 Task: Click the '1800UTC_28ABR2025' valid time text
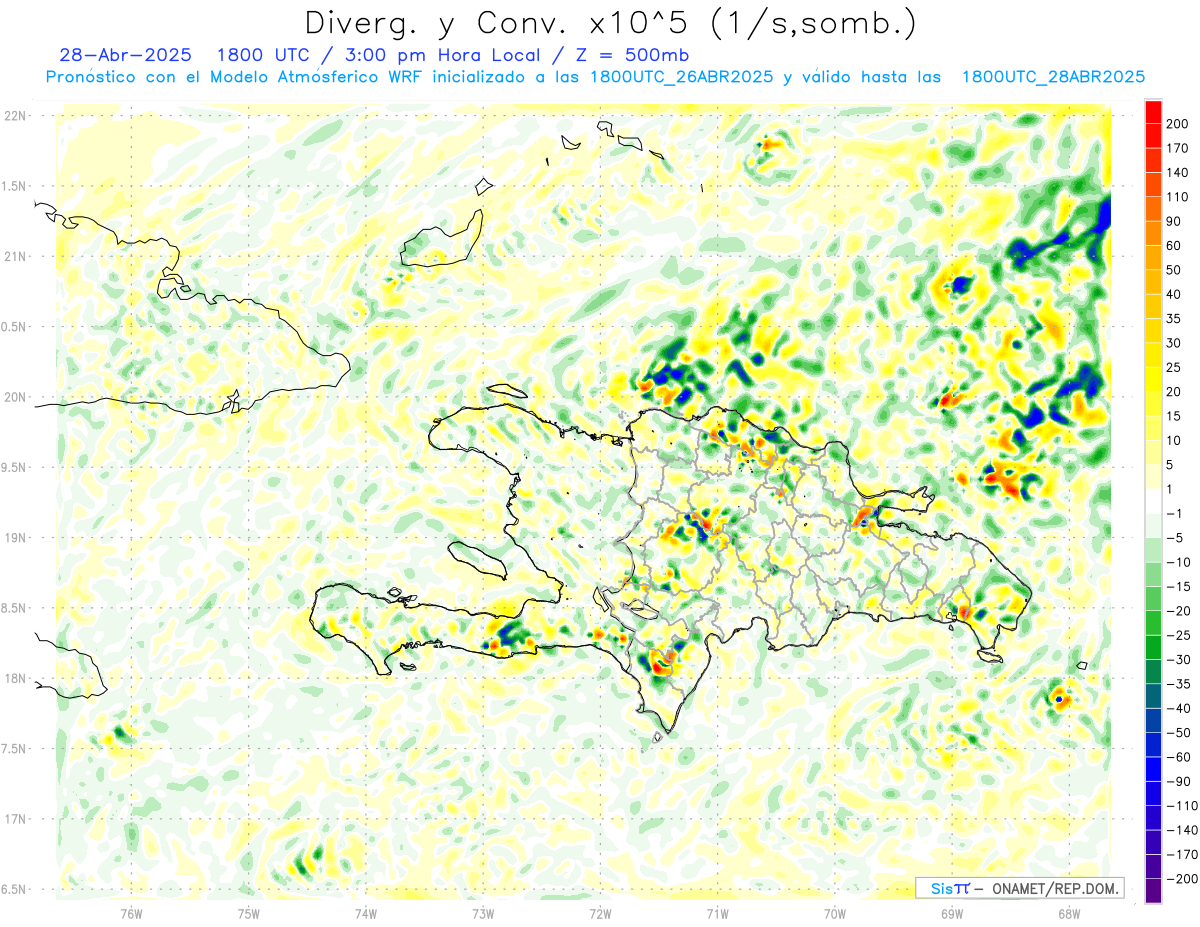1052,77
